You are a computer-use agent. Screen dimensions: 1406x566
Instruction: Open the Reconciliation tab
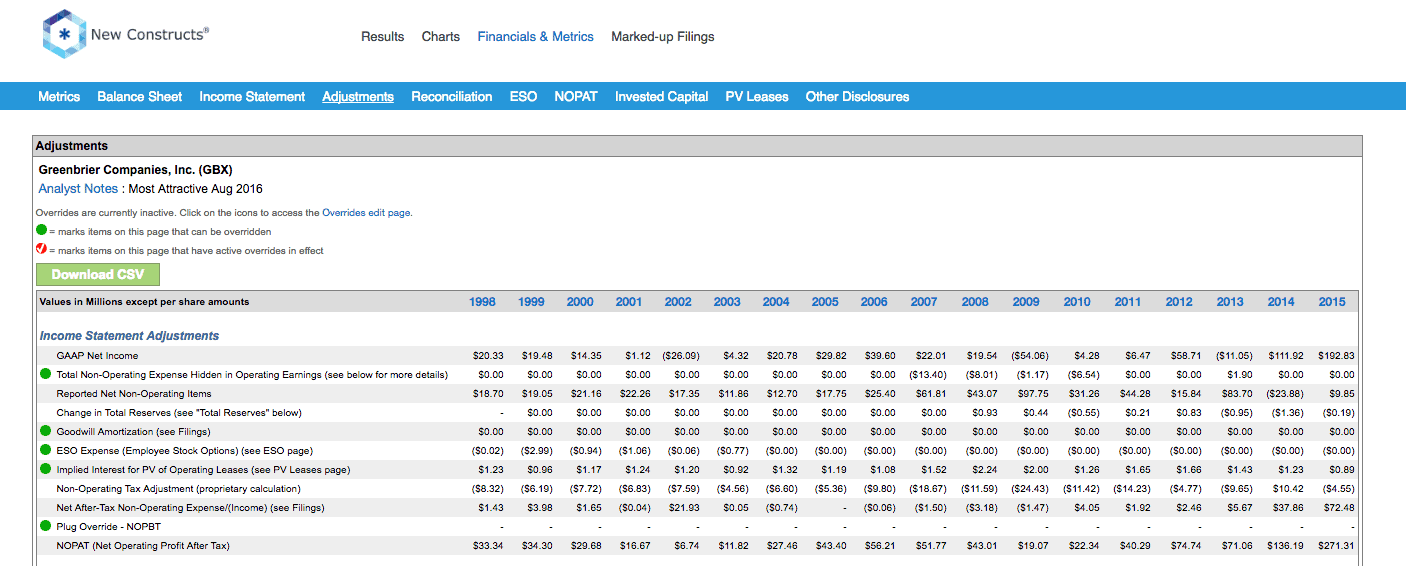(x=452, y=97)
